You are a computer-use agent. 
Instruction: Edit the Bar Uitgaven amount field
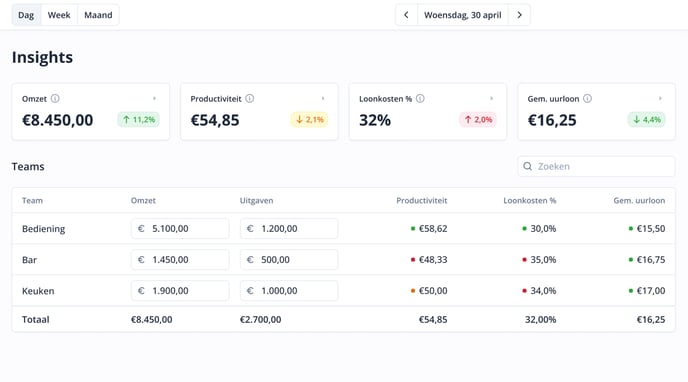point(289,260)
